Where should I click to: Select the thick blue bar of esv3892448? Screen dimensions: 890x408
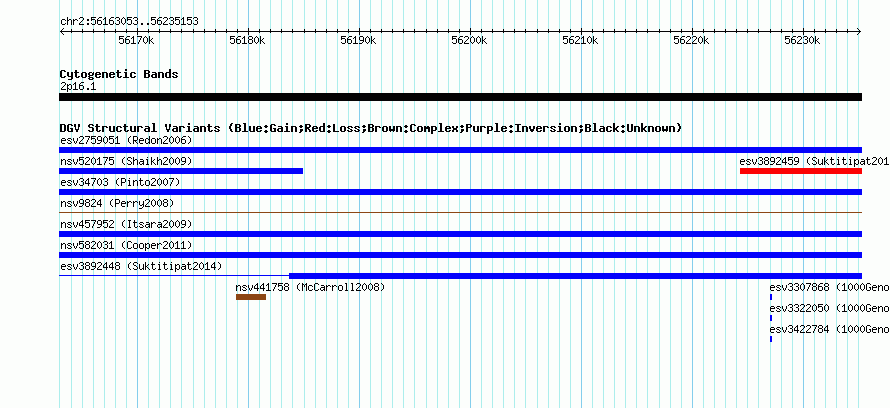tap(576, 276)
